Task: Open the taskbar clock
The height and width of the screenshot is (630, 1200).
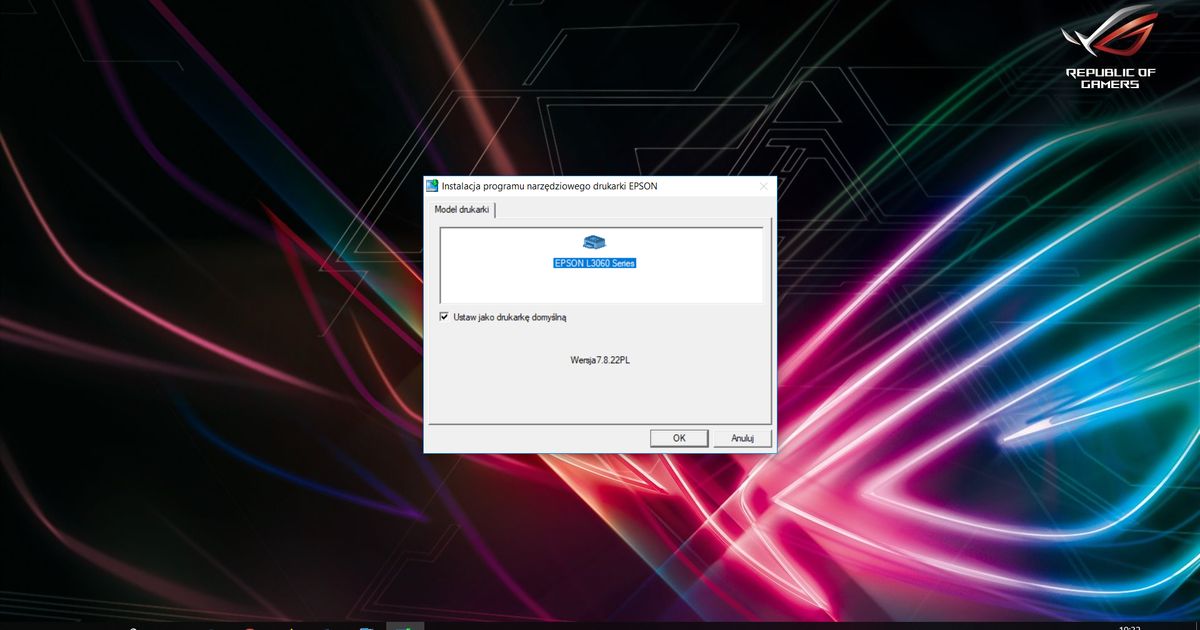Action: [1130, 627]
